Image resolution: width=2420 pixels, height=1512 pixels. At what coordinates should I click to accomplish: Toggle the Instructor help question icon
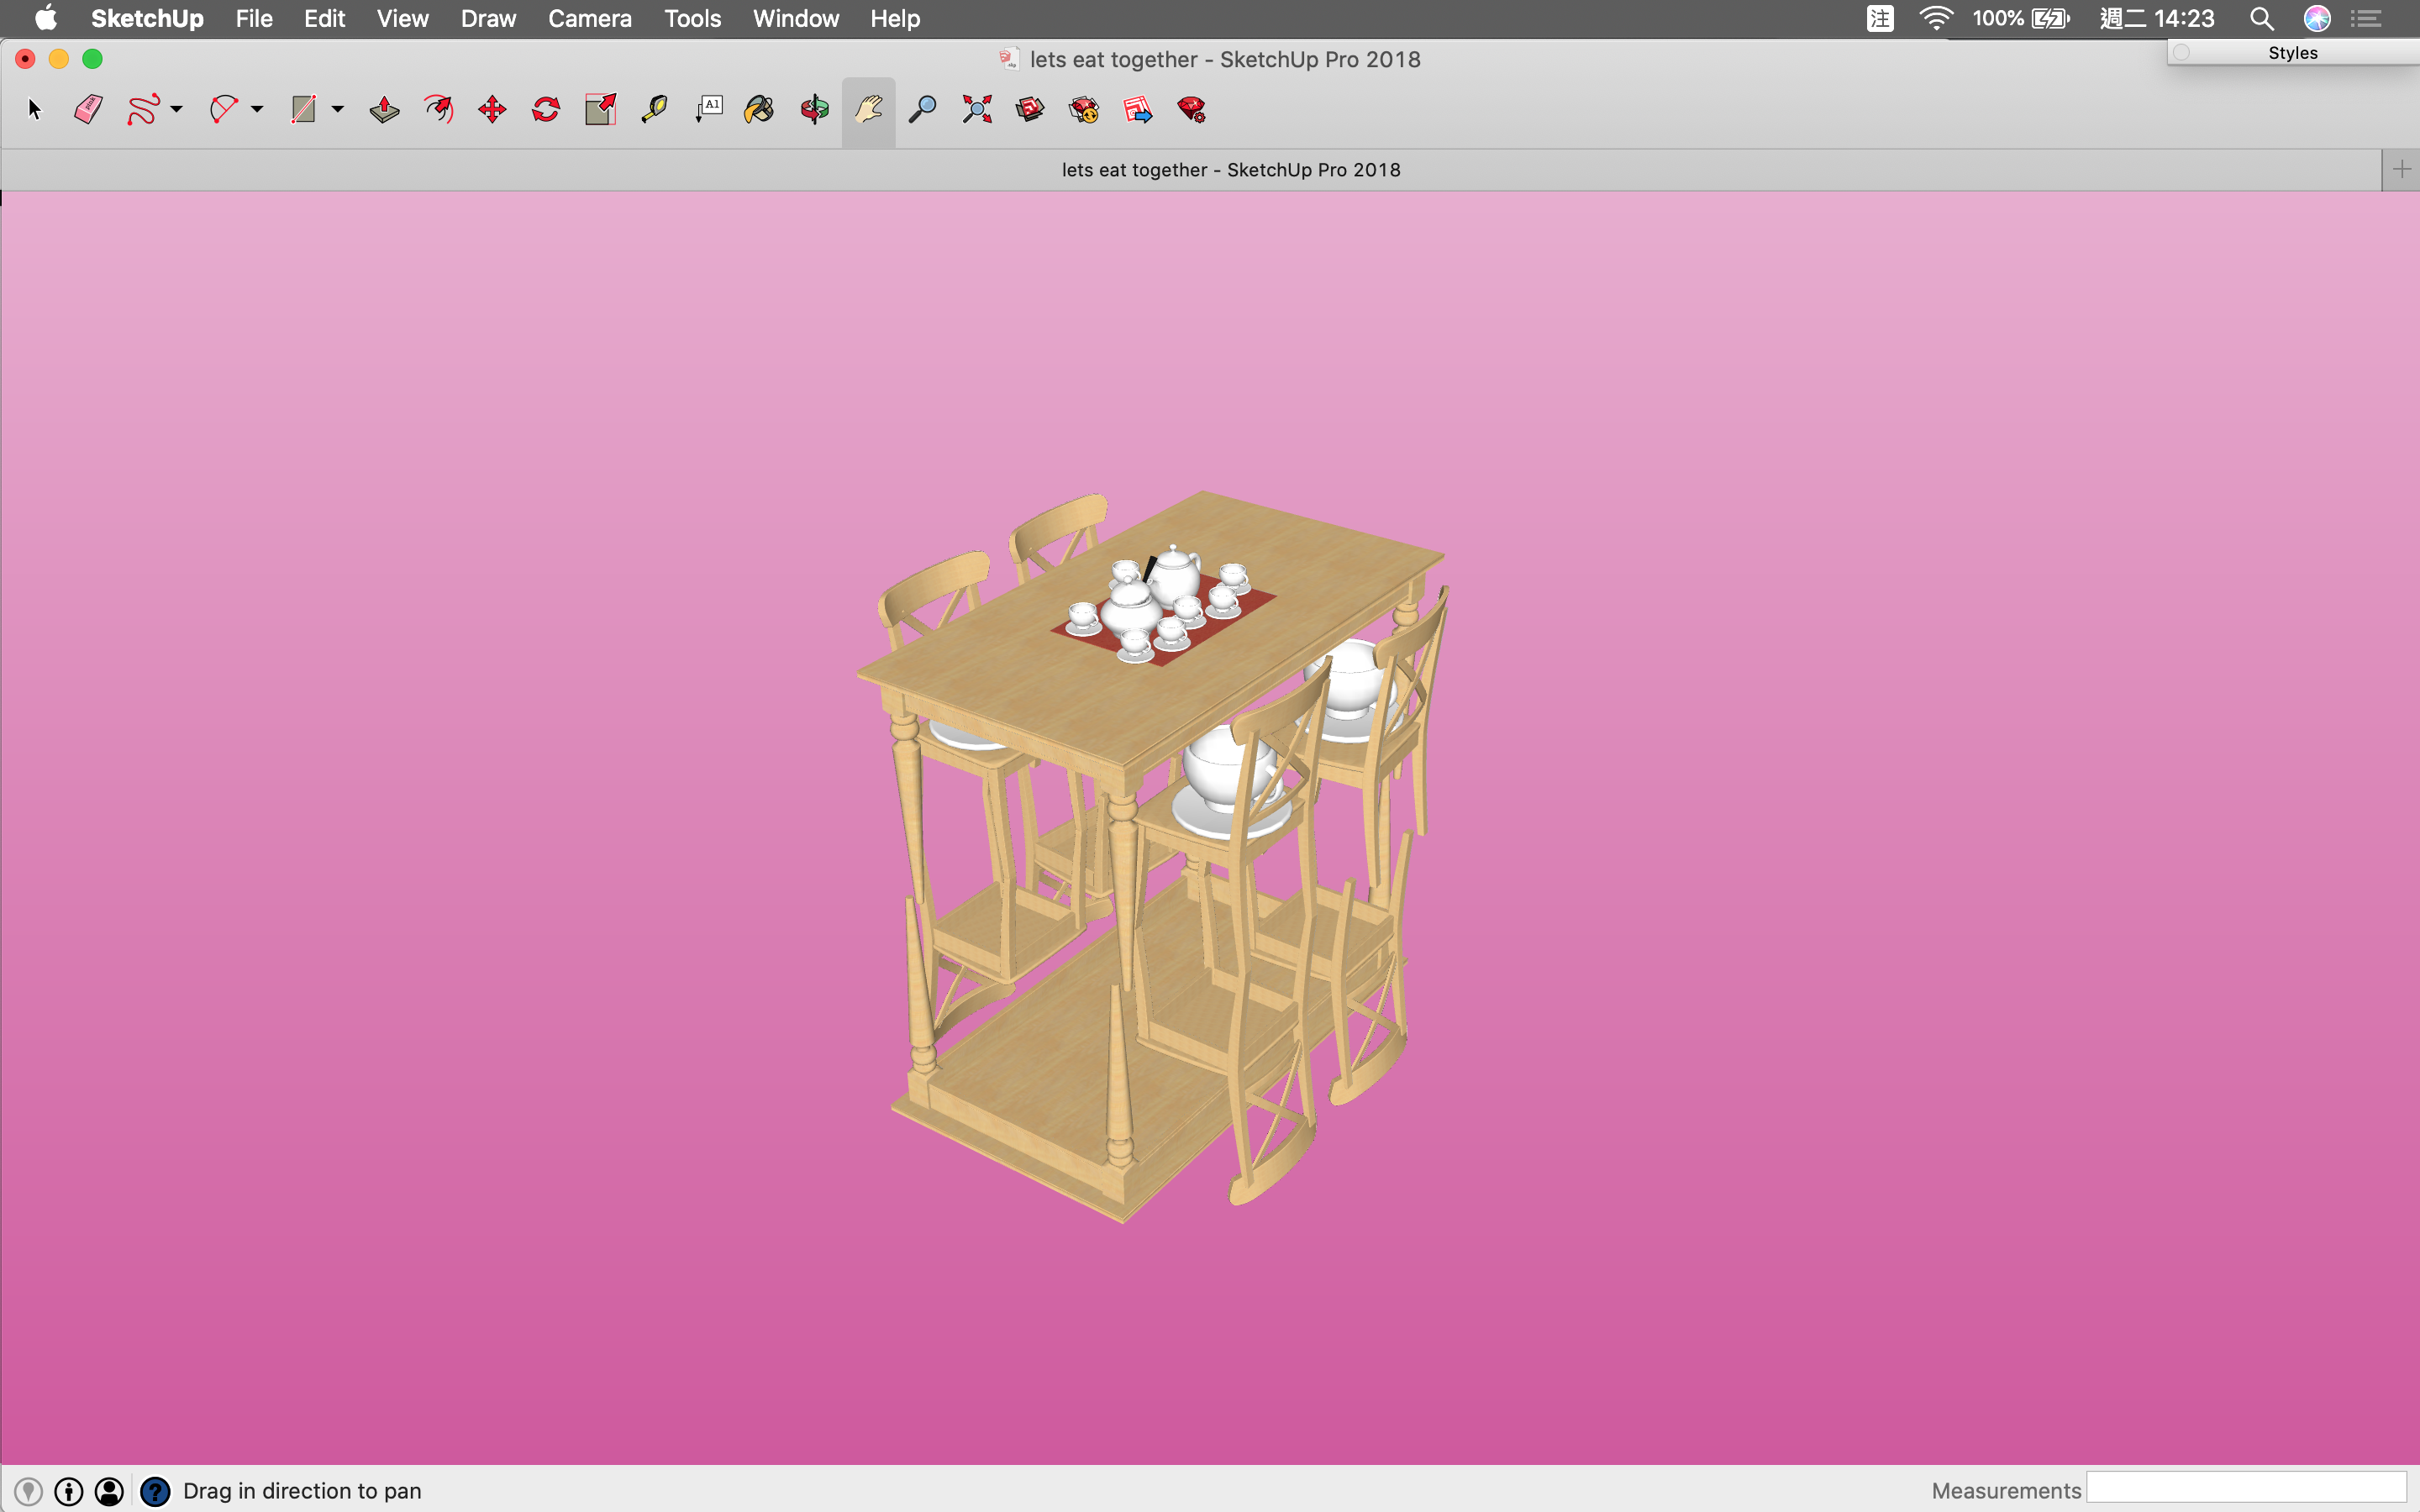155,1491
